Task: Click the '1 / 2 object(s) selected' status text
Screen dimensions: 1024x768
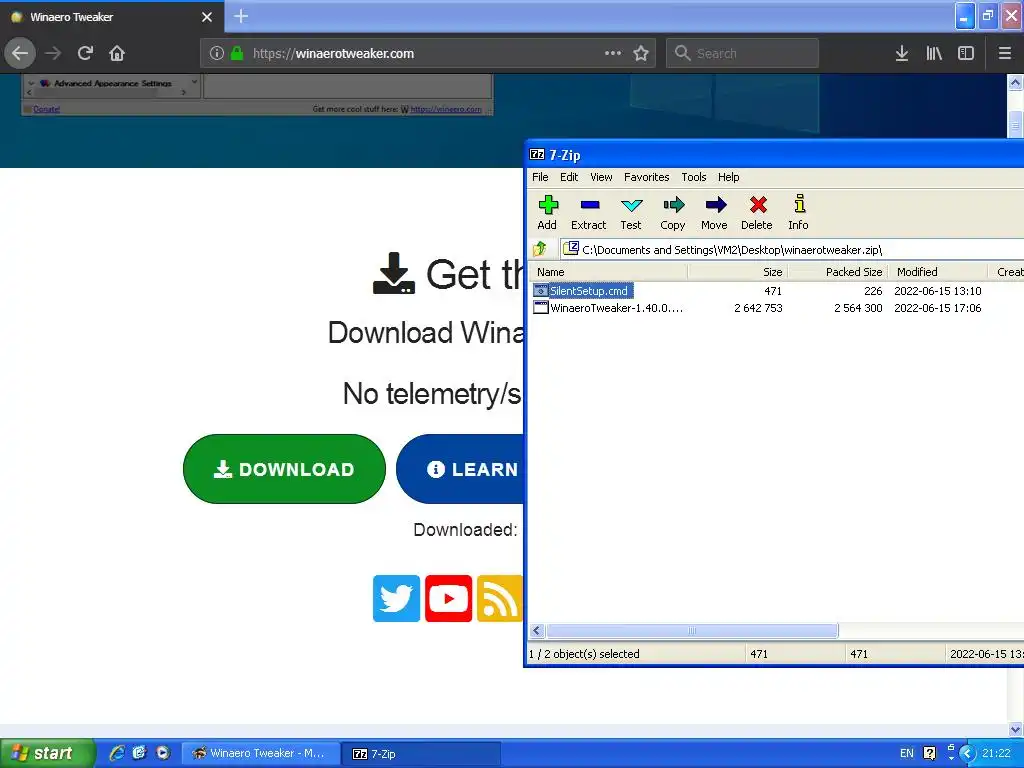Action: coord(584,654)
